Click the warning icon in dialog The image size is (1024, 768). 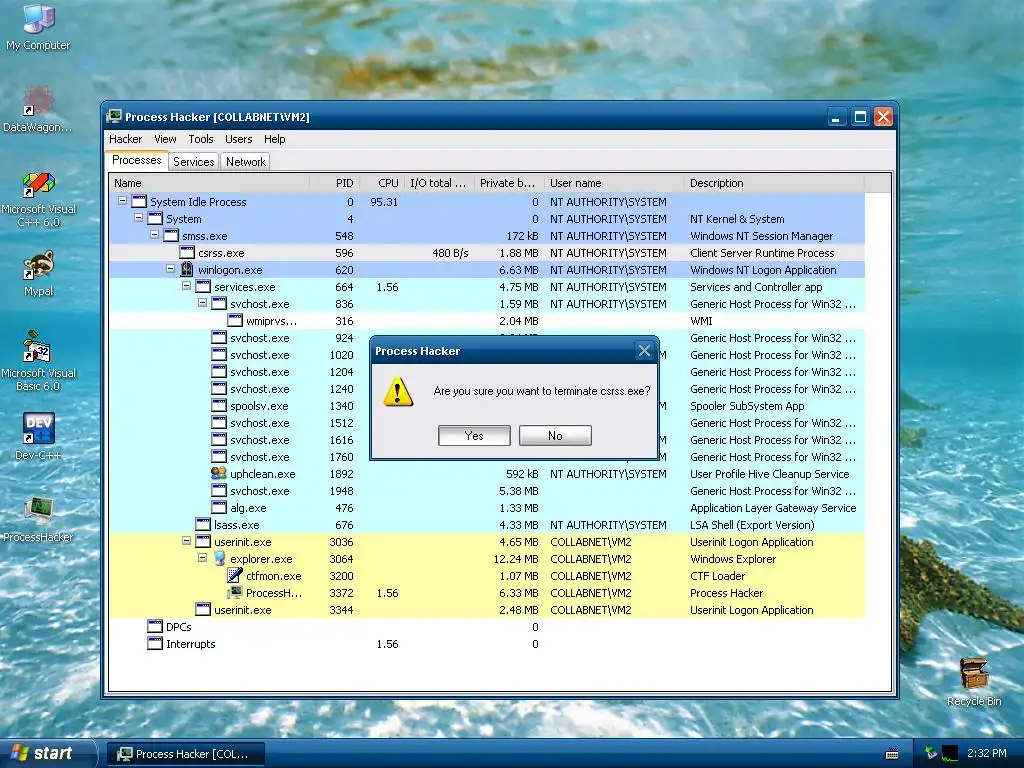[398, 392]
